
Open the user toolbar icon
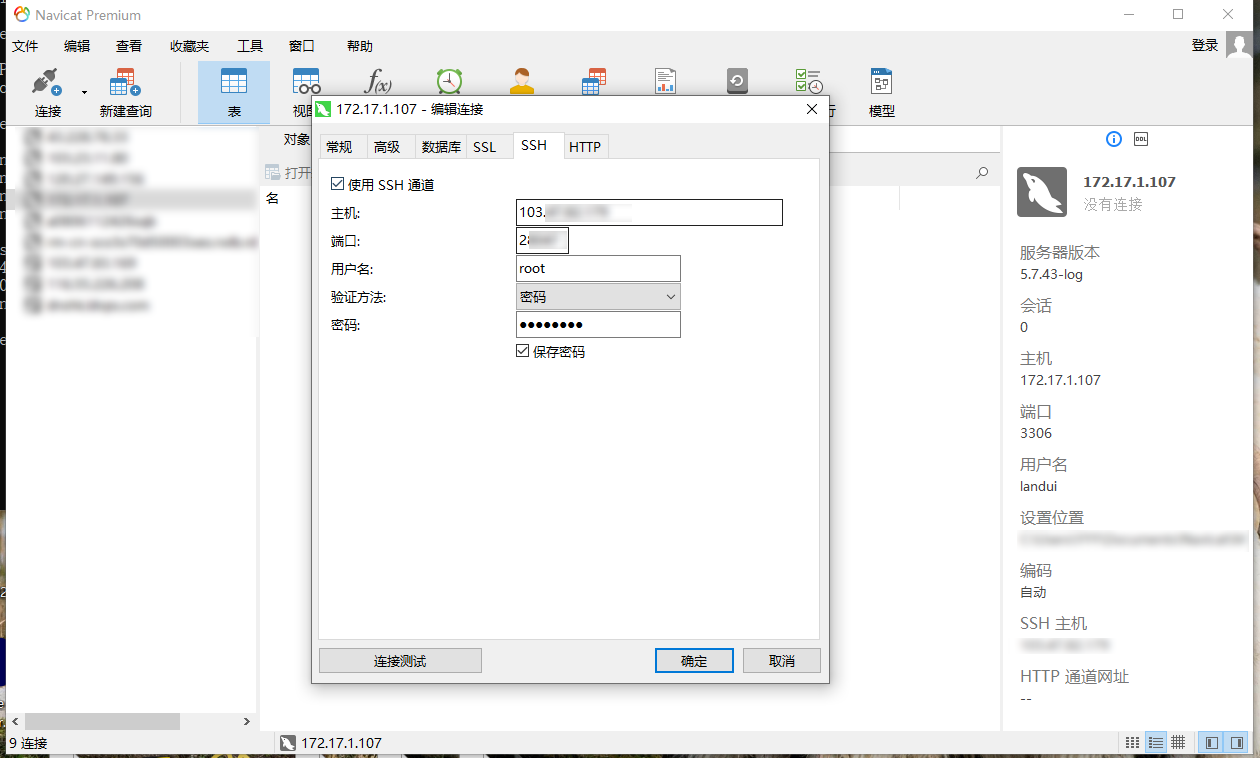[x=522, y=82]
